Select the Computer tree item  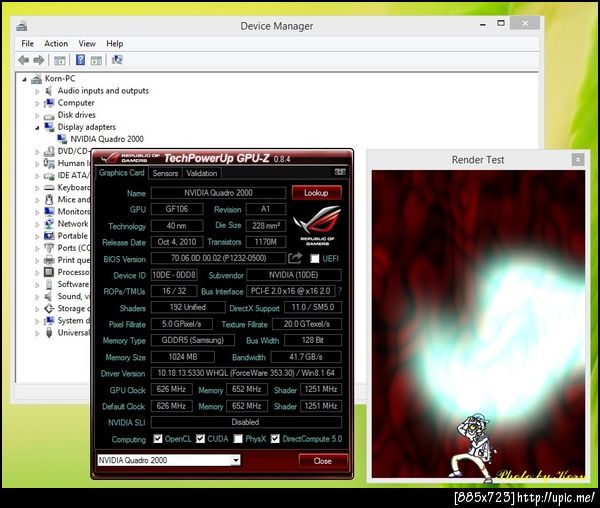tap(76, 103)
